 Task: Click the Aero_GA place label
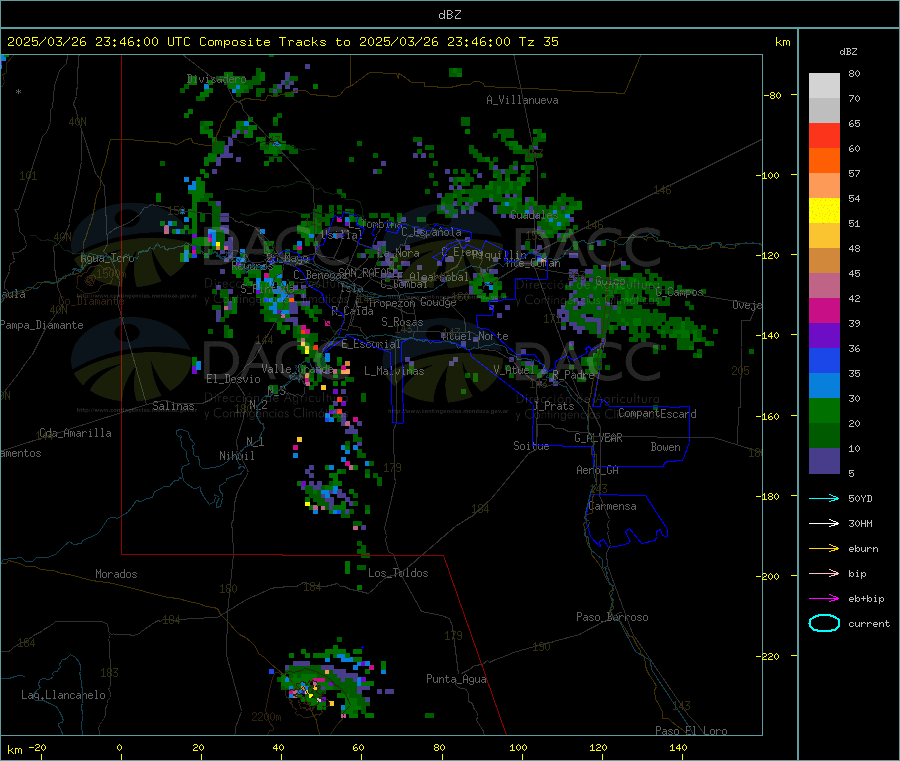tap(597, 470)
